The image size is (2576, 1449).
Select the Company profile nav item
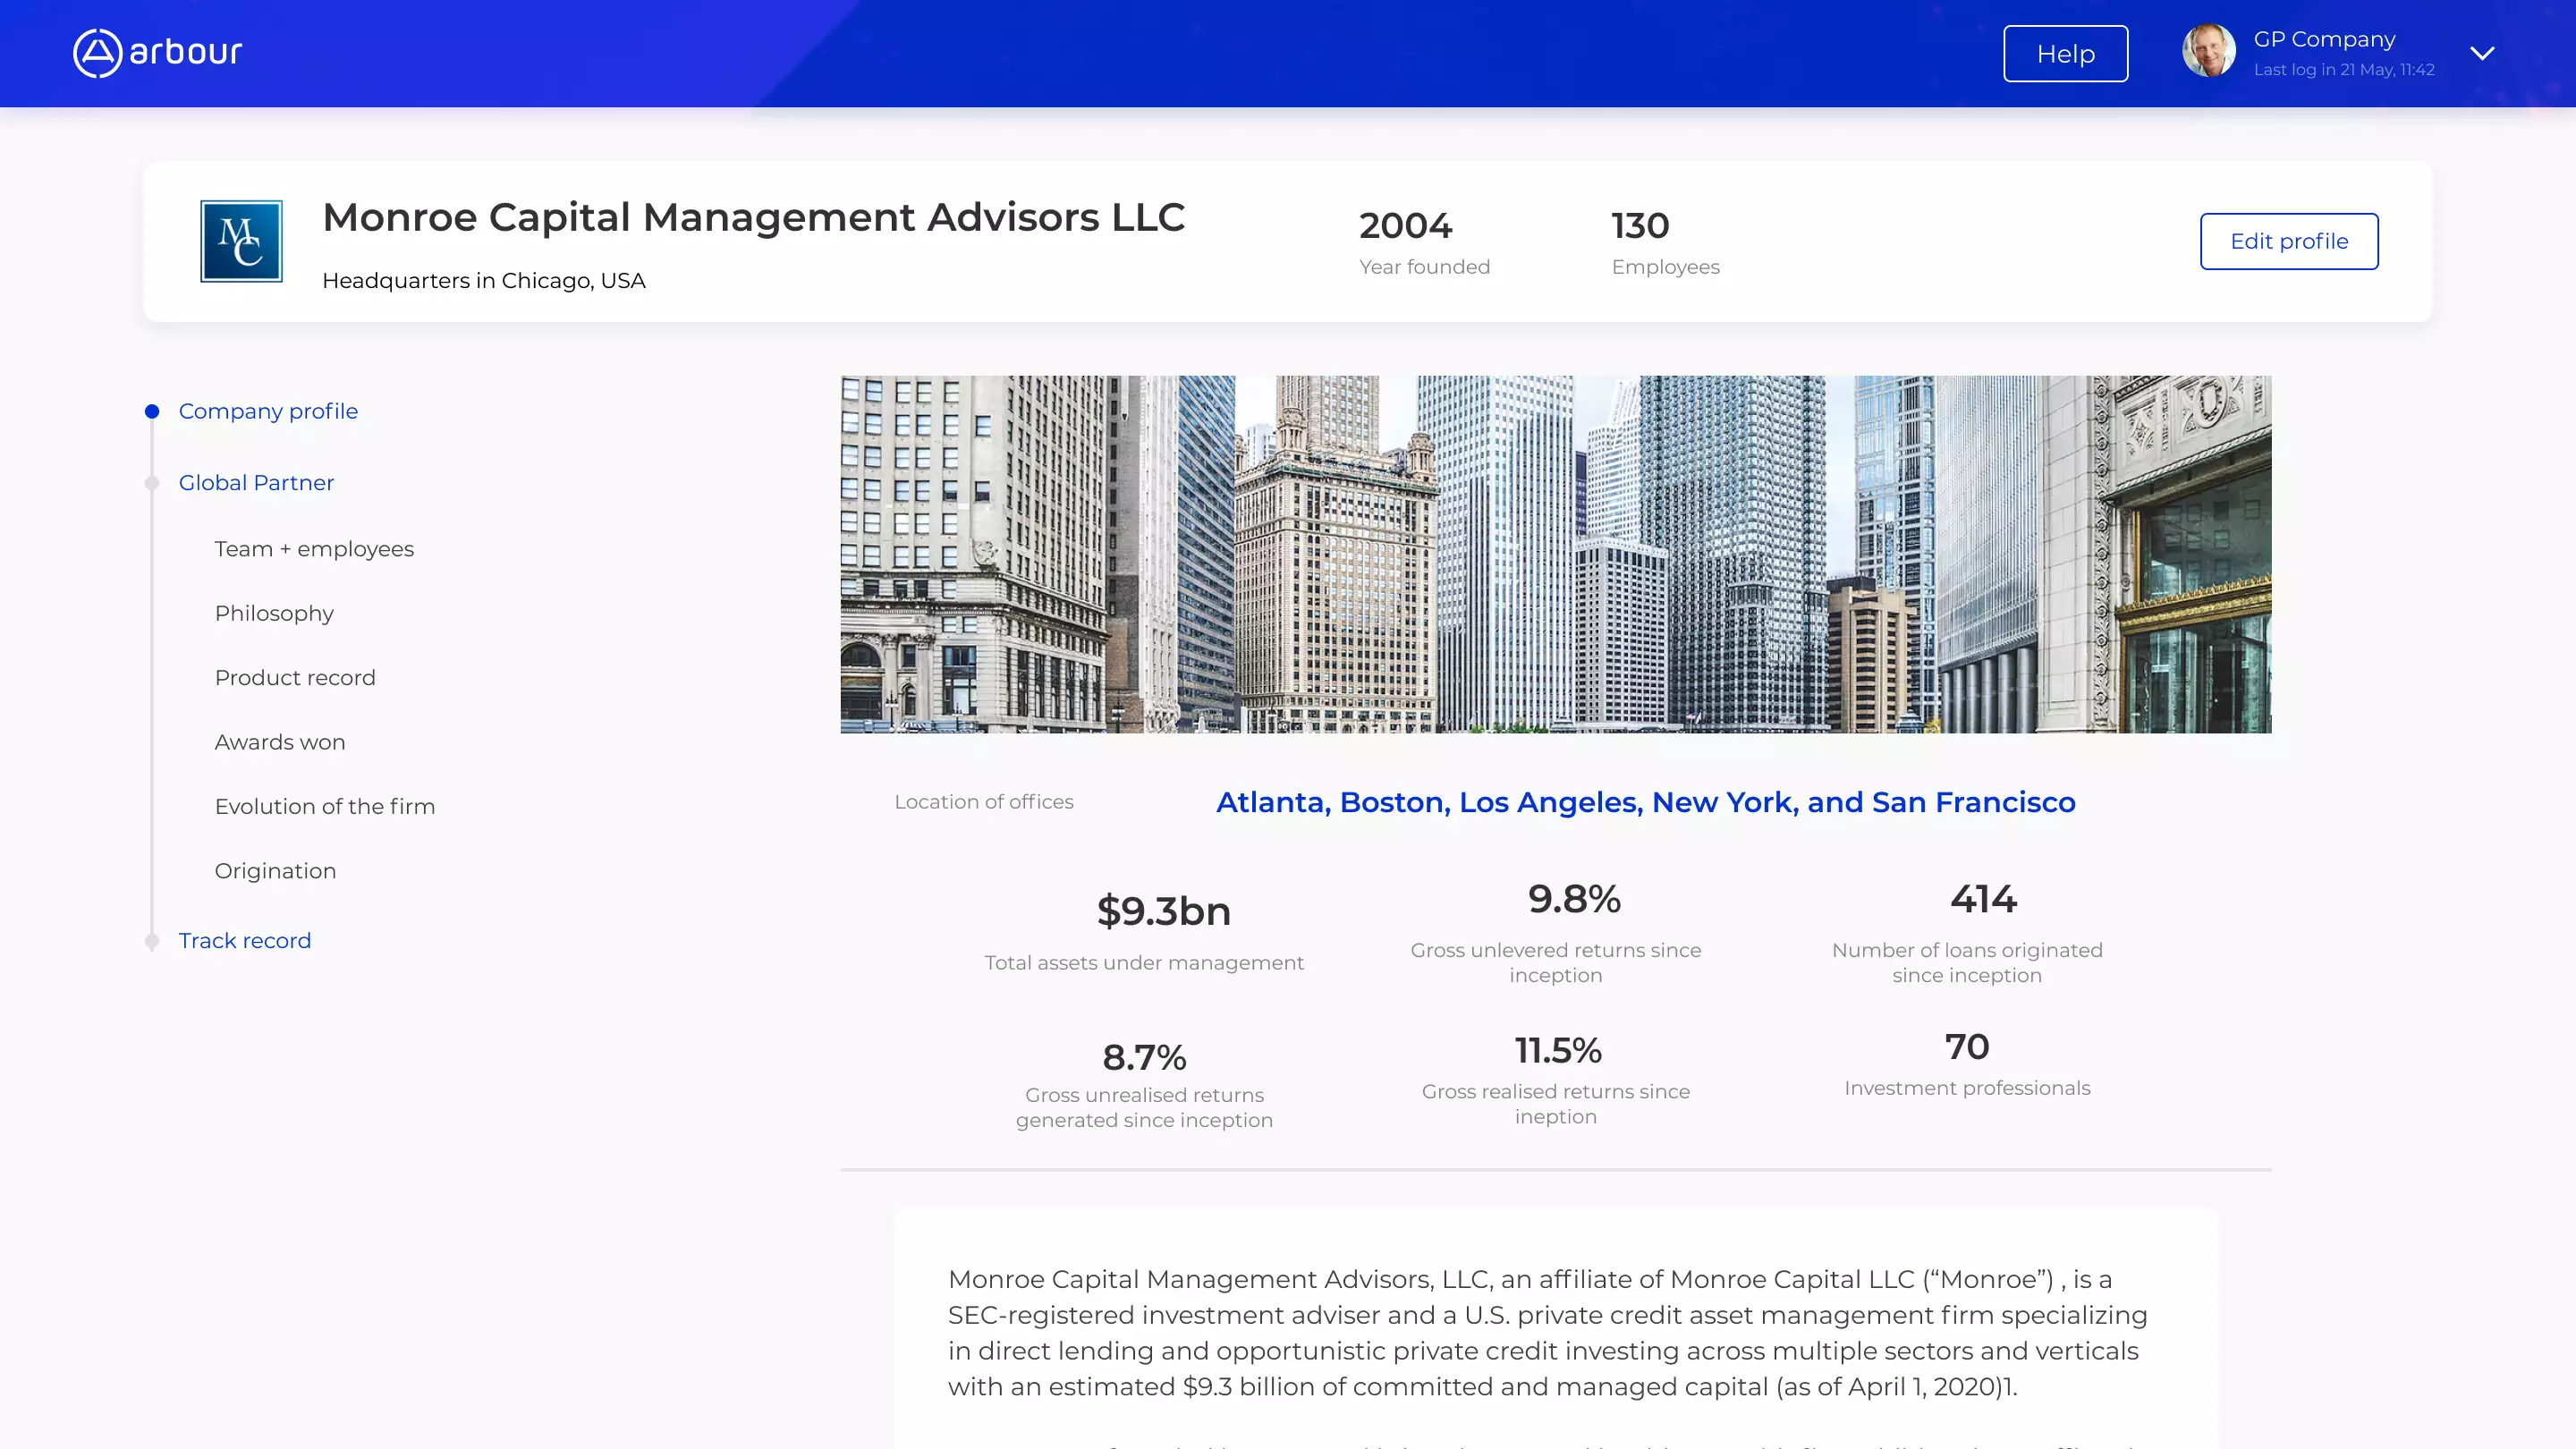click(268, 411)
